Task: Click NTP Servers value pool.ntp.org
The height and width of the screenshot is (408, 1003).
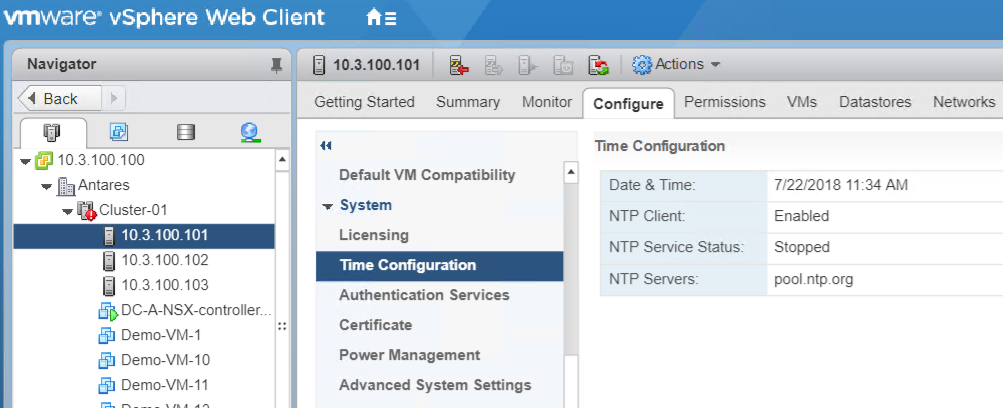Action: tap(813, 279)
